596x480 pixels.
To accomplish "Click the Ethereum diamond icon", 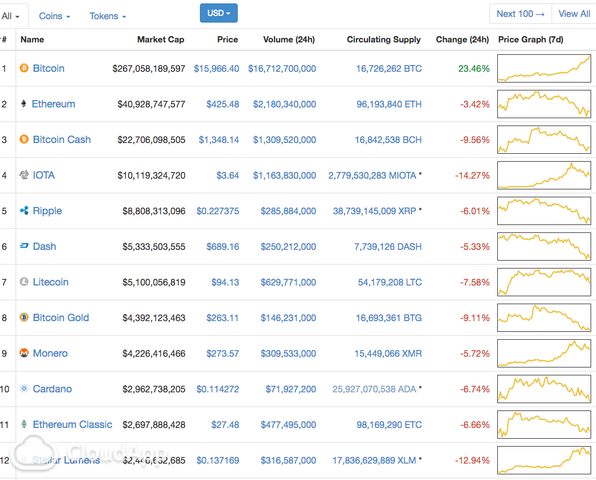I will click(24, 104).
